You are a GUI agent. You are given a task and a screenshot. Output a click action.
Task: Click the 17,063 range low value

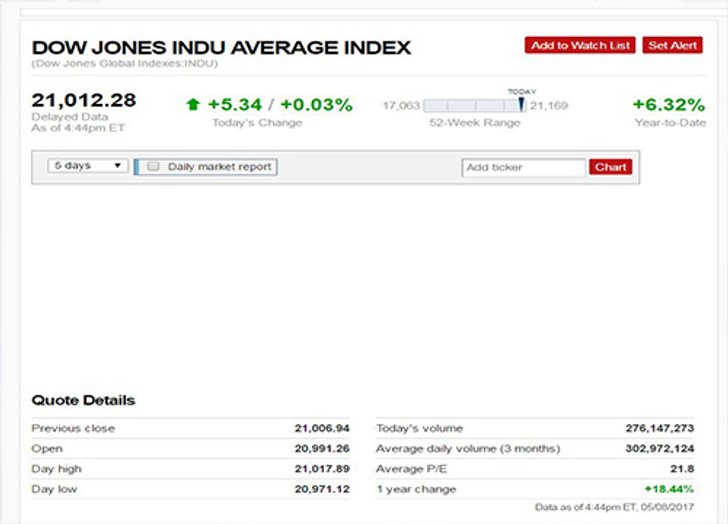402,106
